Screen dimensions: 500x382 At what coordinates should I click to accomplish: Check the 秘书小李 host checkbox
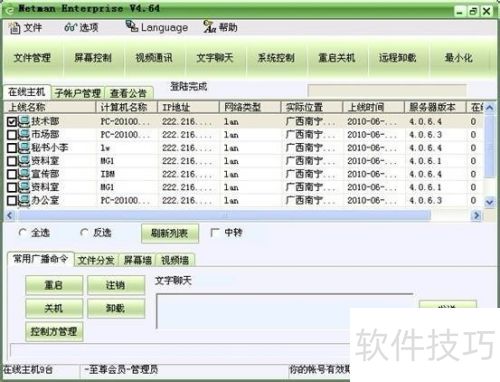pyautogui.click(x=12, y=148)
